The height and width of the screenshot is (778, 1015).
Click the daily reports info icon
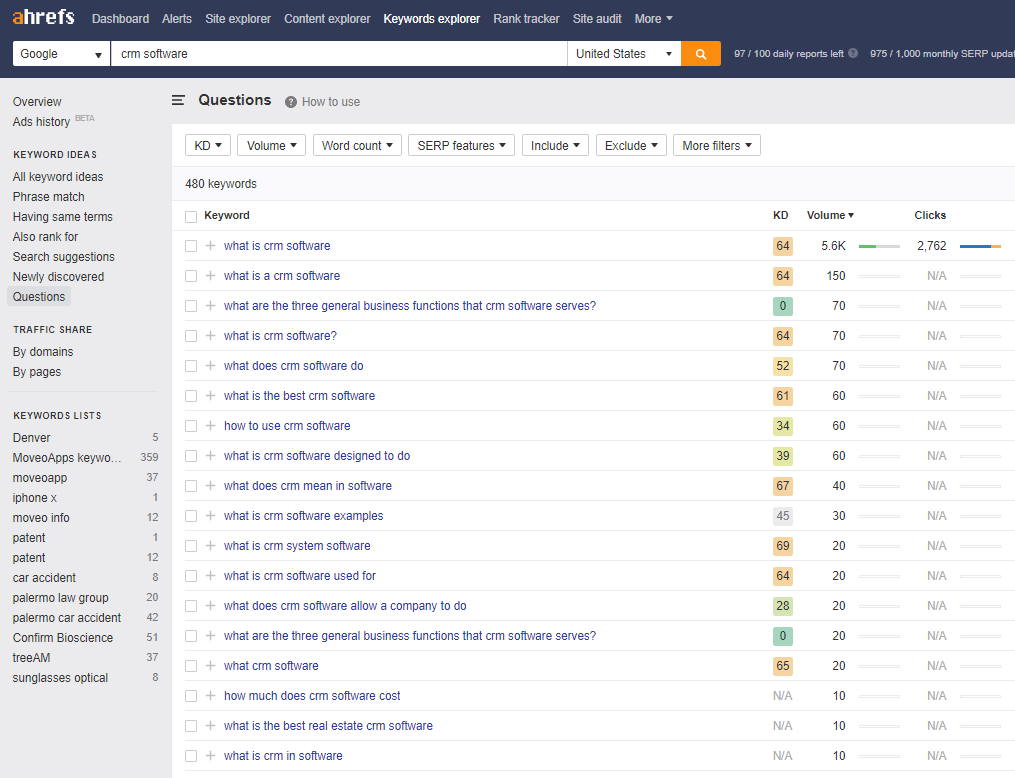(853, 53)
